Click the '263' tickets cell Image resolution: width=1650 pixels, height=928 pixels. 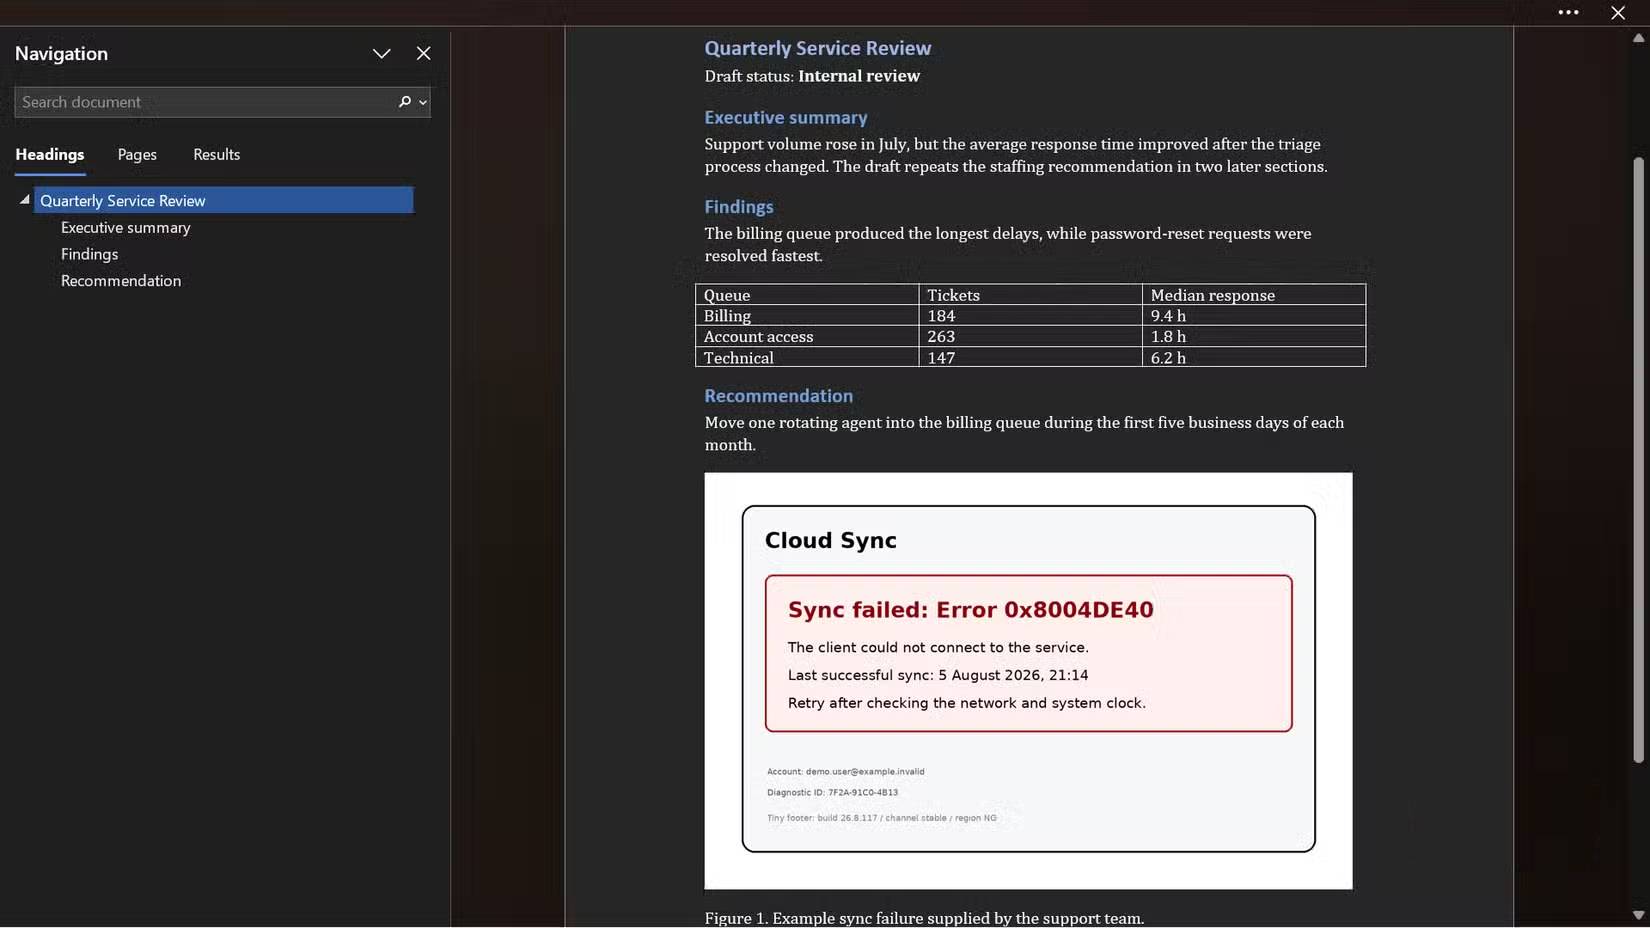coord(1030,337)
